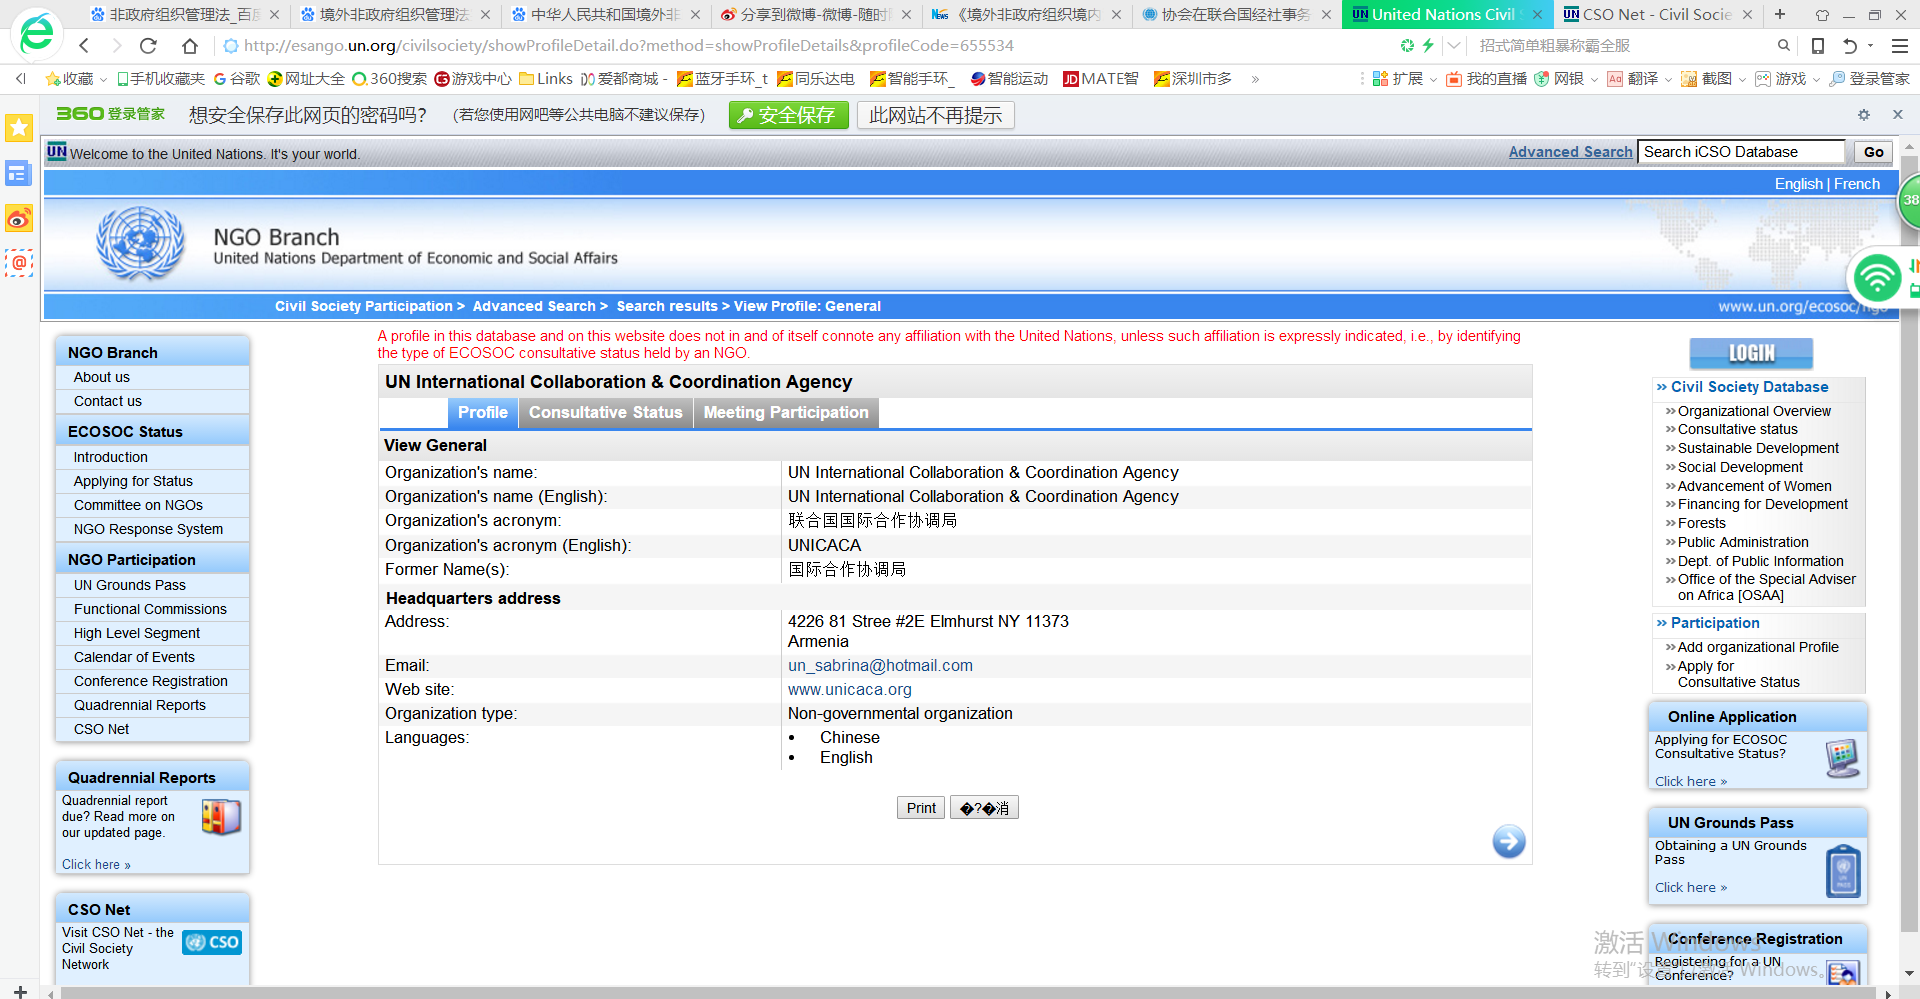The height and width of the screenshot is (999, 1920).
Task: Open the Links bookmarks folder
Action: [545, 79]
